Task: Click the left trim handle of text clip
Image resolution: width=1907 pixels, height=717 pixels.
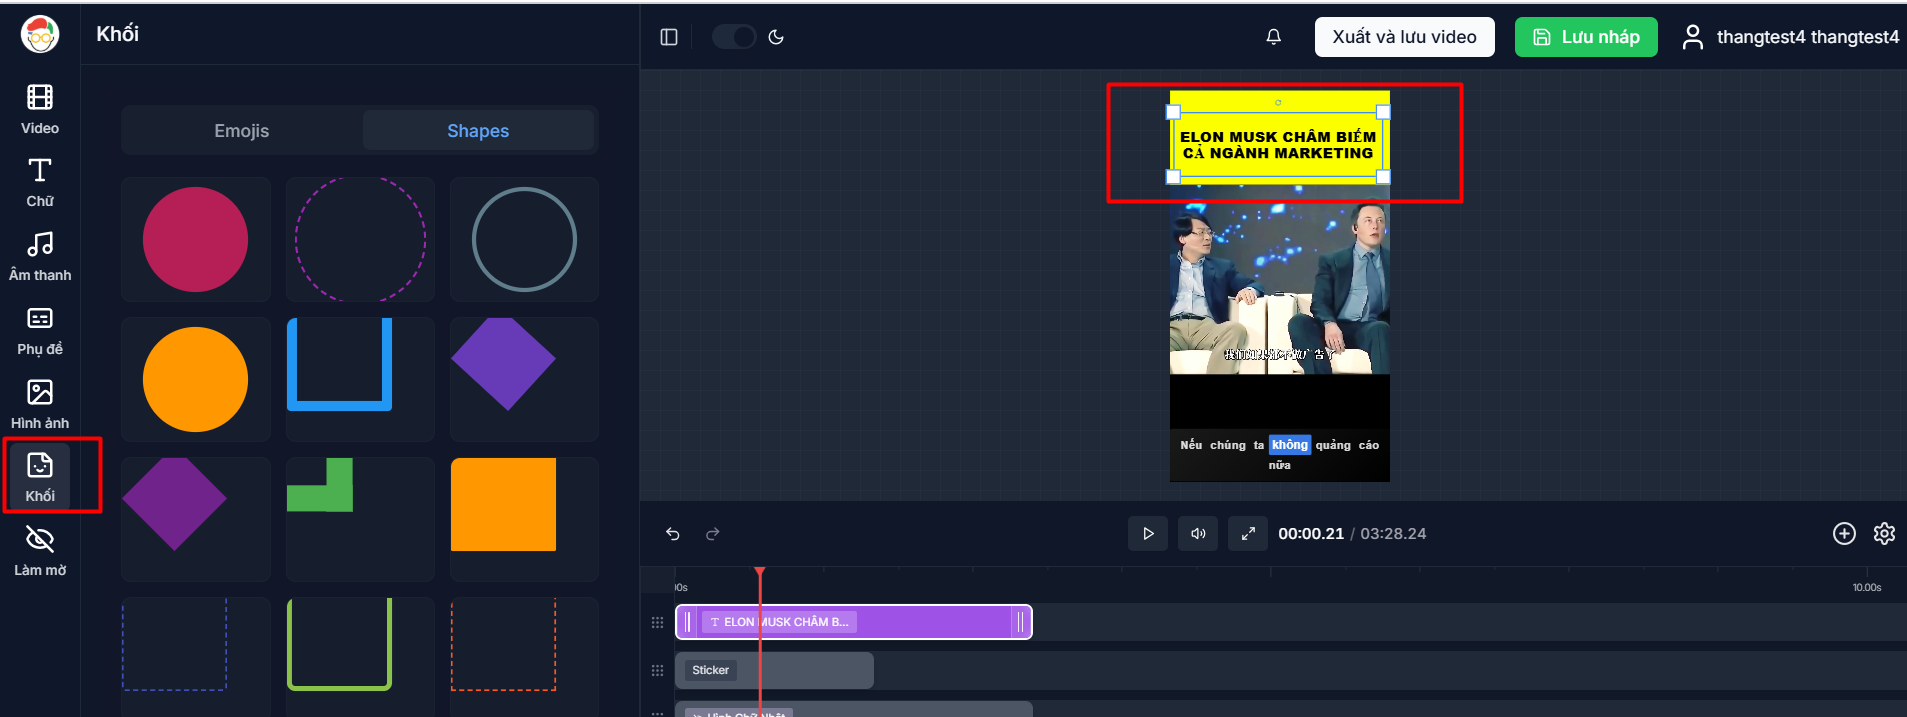Action: coord(688,622)
